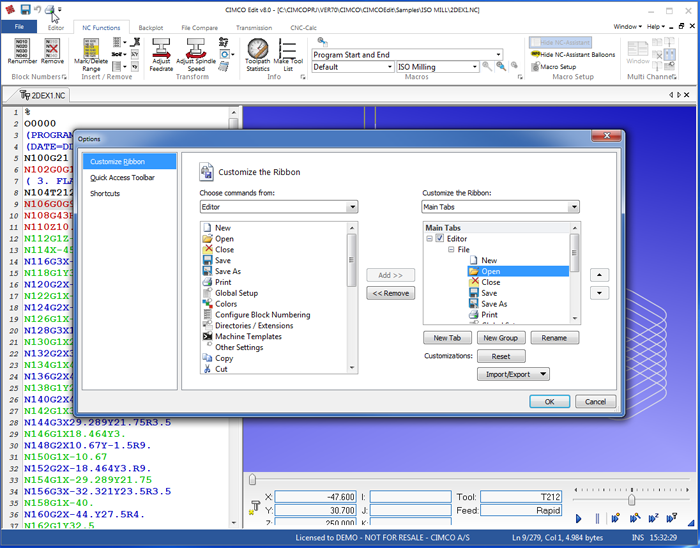The height and width of the screenshot is (548, 700).
Task: Click the Save icon in the quick access toolbar
Action: click(x=25, y=9)
